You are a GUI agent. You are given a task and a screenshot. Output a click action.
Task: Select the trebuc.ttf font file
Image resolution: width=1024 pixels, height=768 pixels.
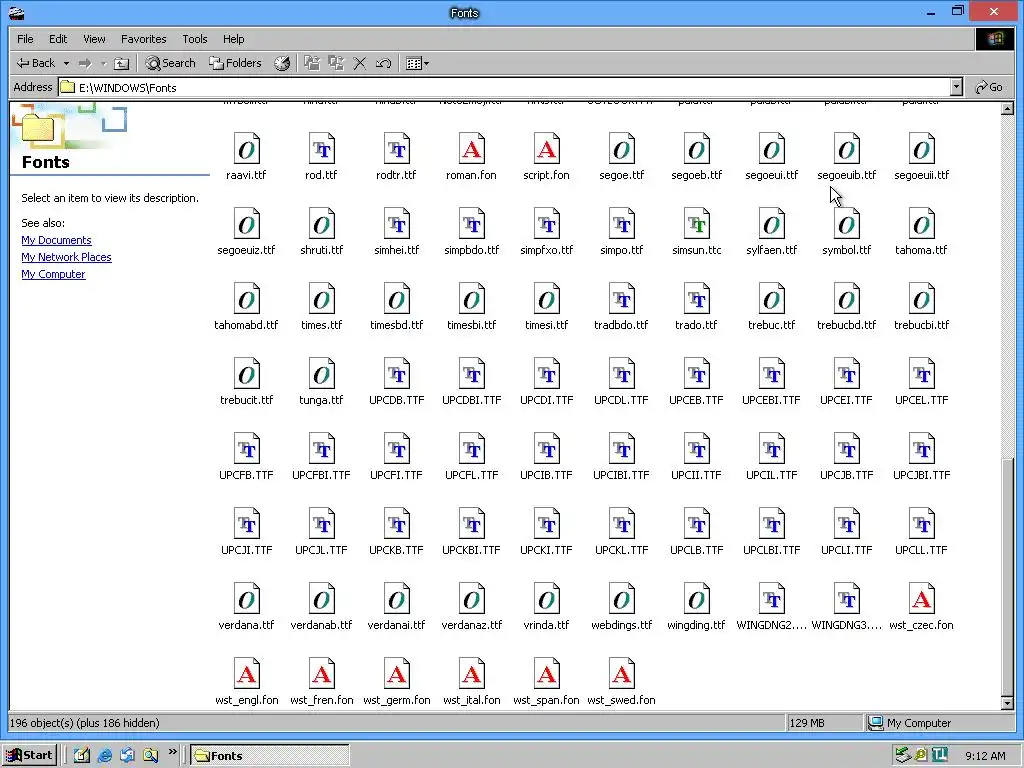(x=772, y=307)
